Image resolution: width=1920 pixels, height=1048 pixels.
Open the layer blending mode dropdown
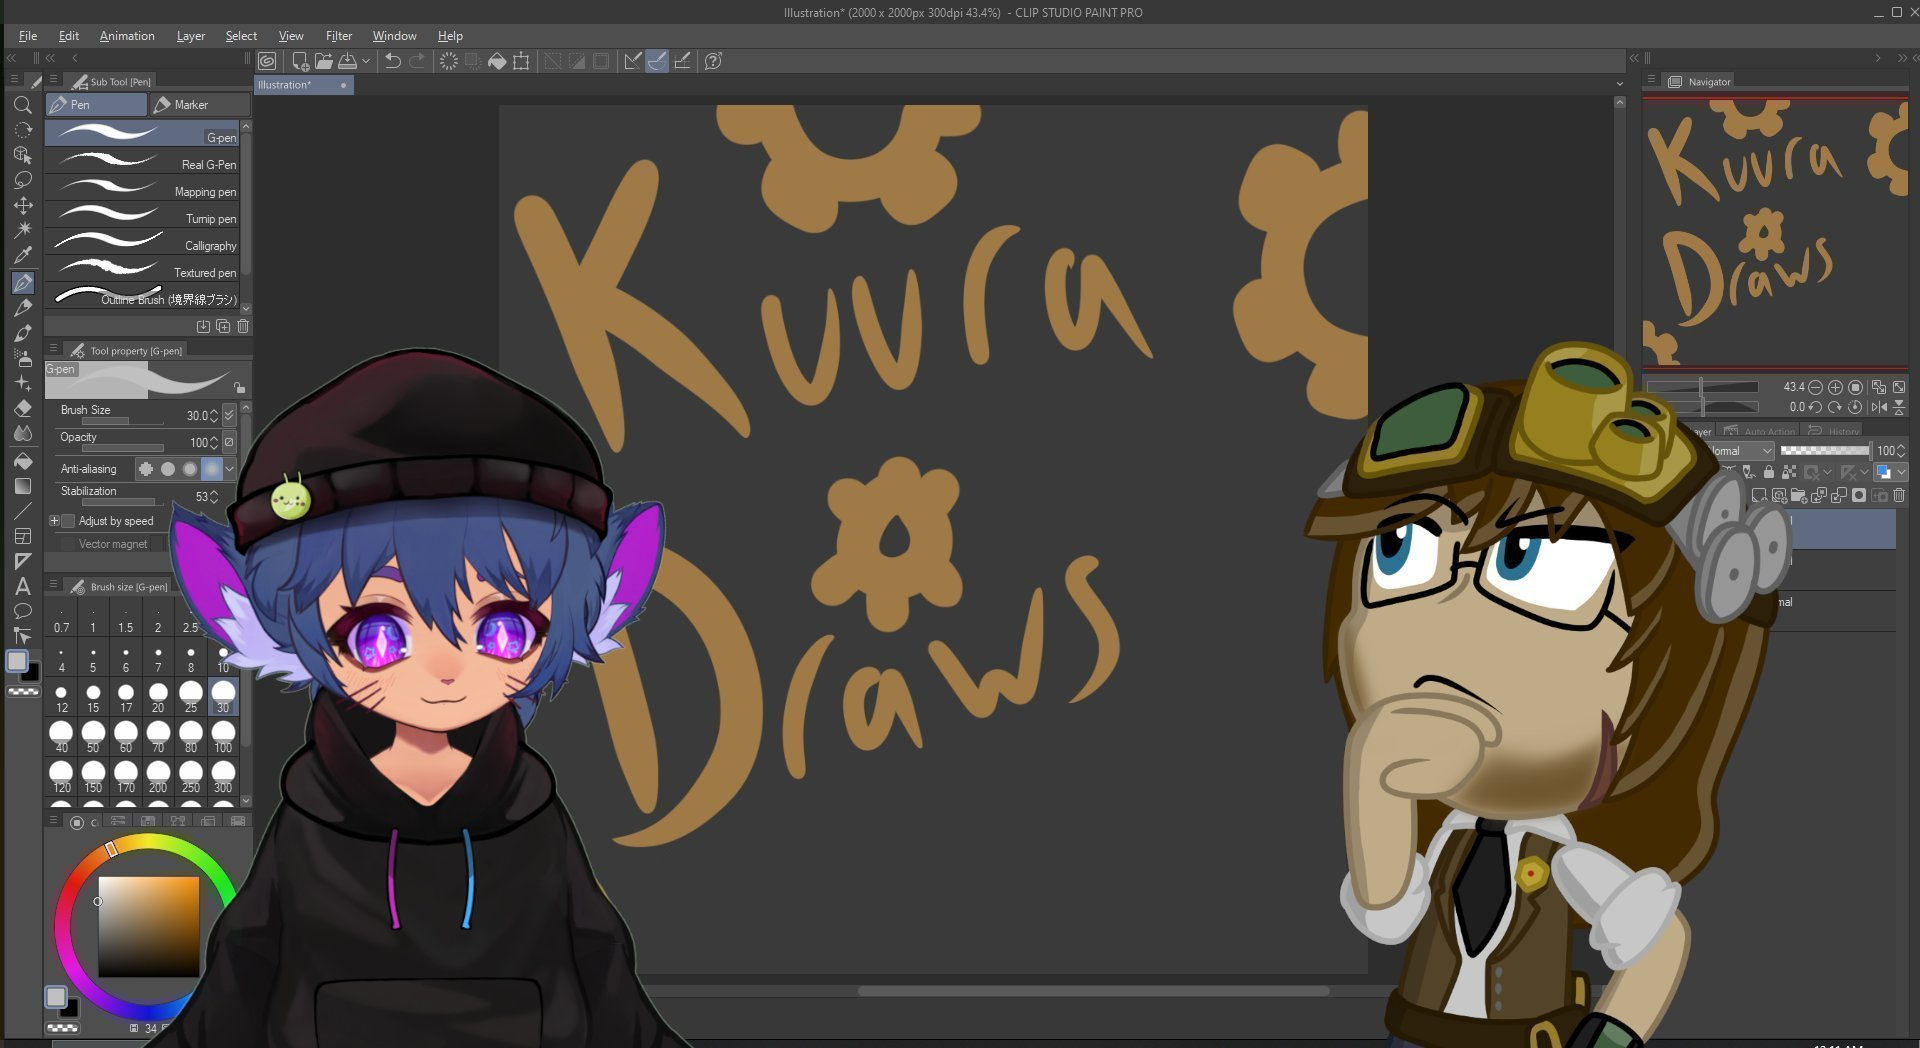click(1740, 451)
